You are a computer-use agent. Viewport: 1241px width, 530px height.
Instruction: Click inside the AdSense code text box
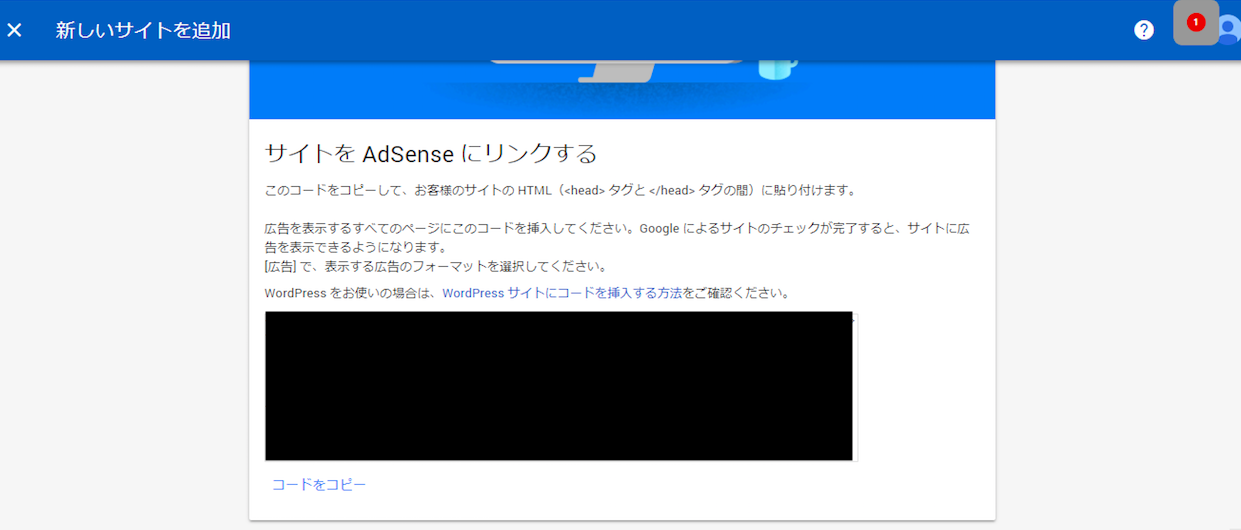tap(561, 387)
